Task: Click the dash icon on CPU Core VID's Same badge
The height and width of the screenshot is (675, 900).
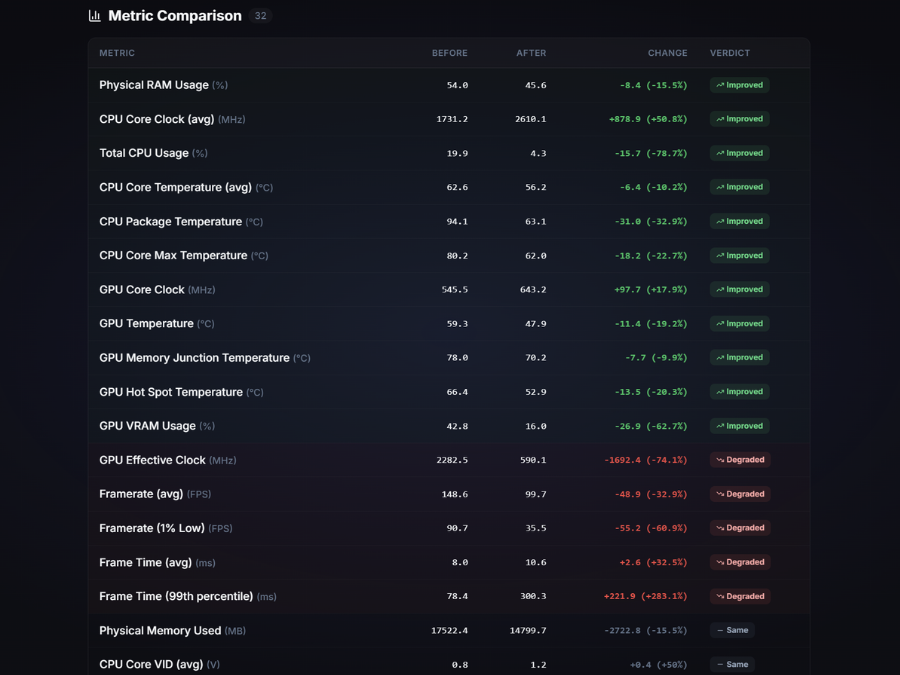Action: [719, 664]
